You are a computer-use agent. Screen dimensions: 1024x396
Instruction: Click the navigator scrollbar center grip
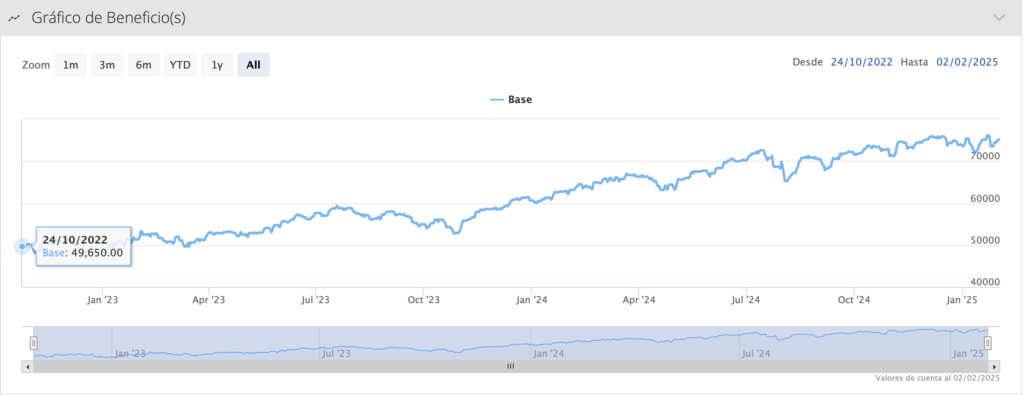point(511,367)
